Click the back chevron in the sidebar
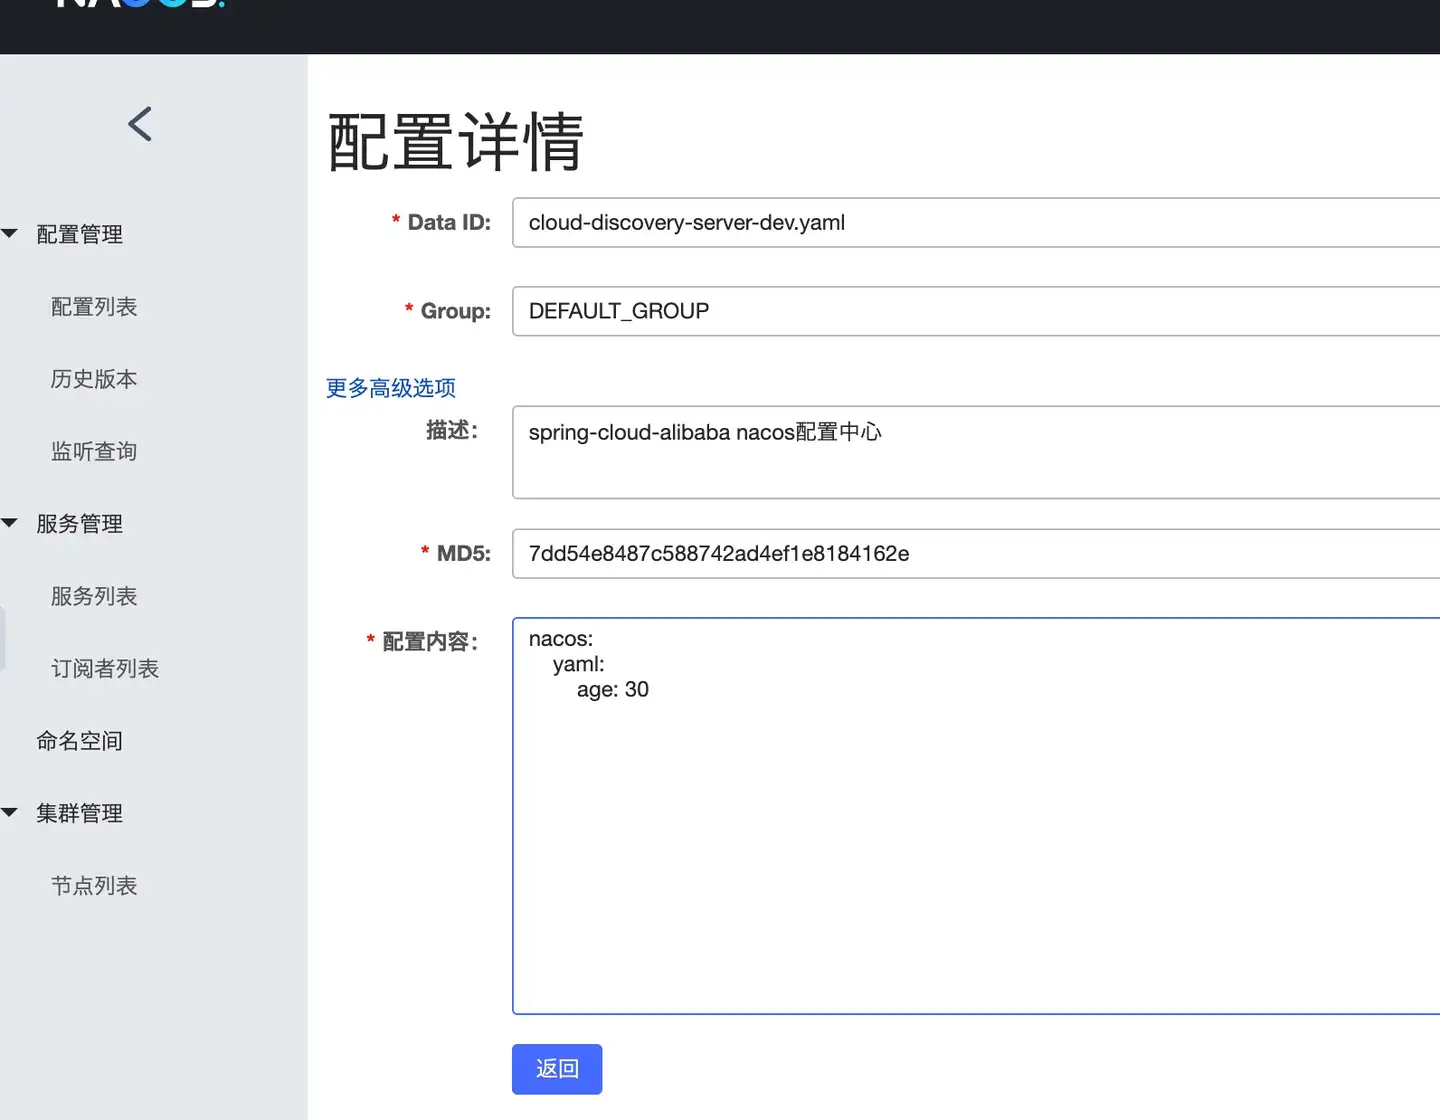Image resolution: width=1440 pixels, height=1120 pixels. pyautogui.click(x=140, y=124)
